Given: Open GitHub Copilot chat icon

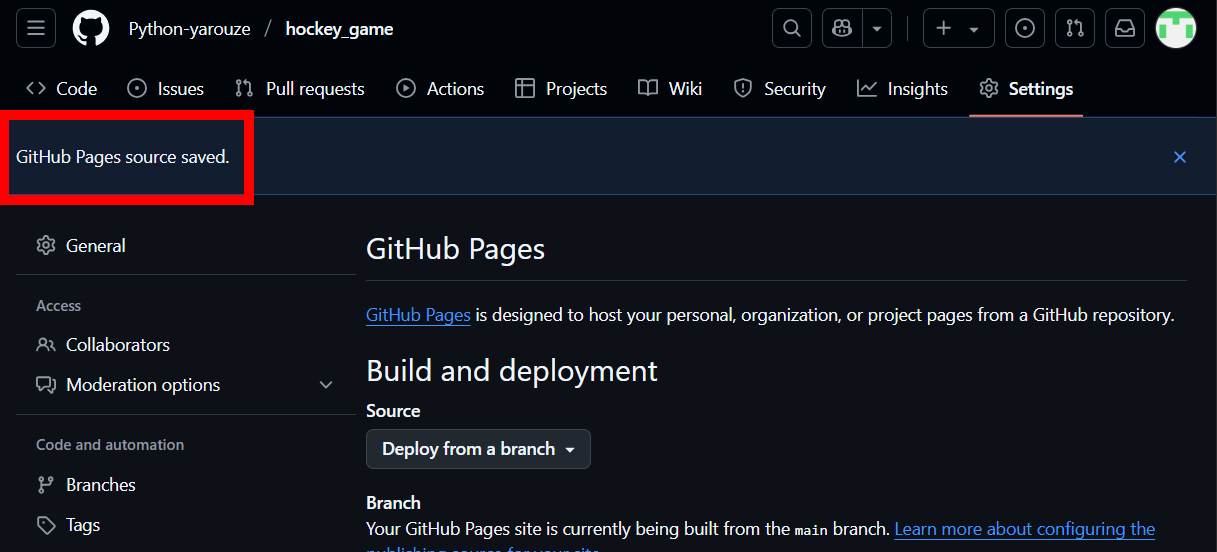Looking at the screenshot, I should (x=842, y=28).
